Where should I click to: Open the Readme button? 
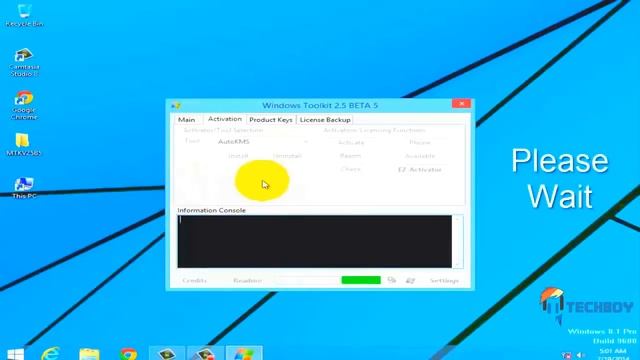tap(247, 280)
